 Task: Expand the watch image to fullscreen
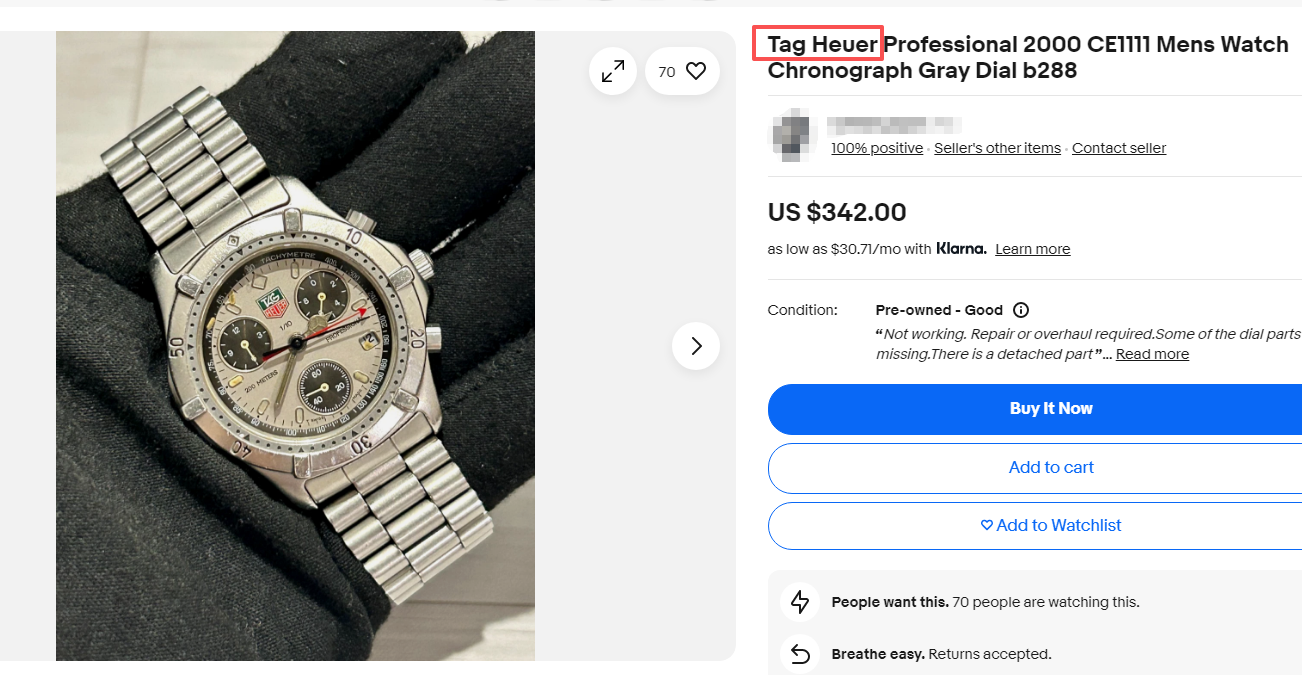(x=613, y=71)
